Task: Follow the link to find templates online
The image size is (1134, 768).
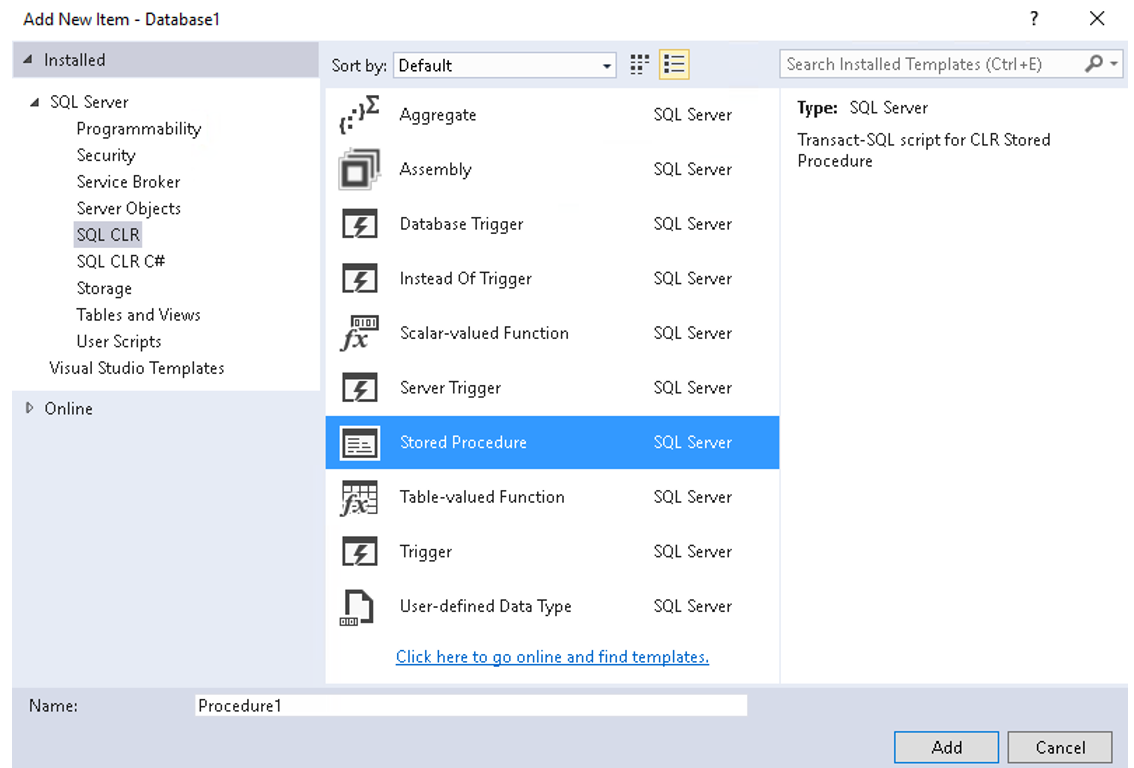Action: pyautogui.click(x=552, y=656)
